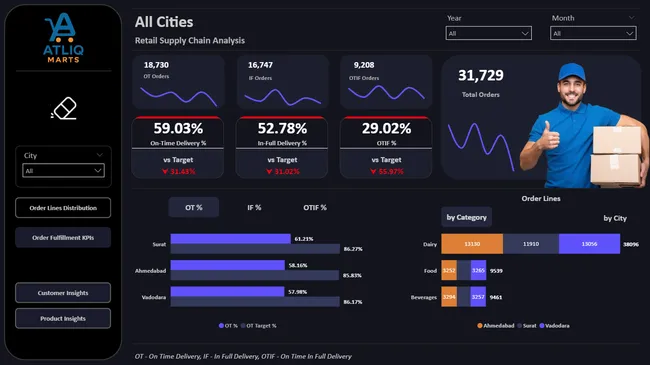Screen dimensions: 650x365
Task: Expand the chevron beside Month label
Action: coord(631,17)
